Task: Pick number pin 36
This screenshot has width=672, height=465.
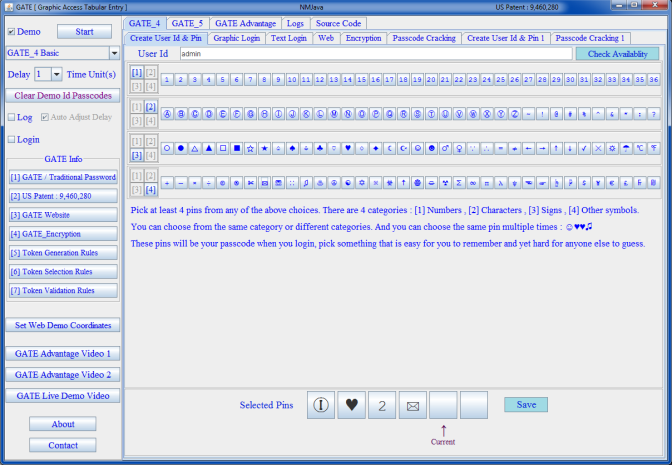Action: coord(653,79)
